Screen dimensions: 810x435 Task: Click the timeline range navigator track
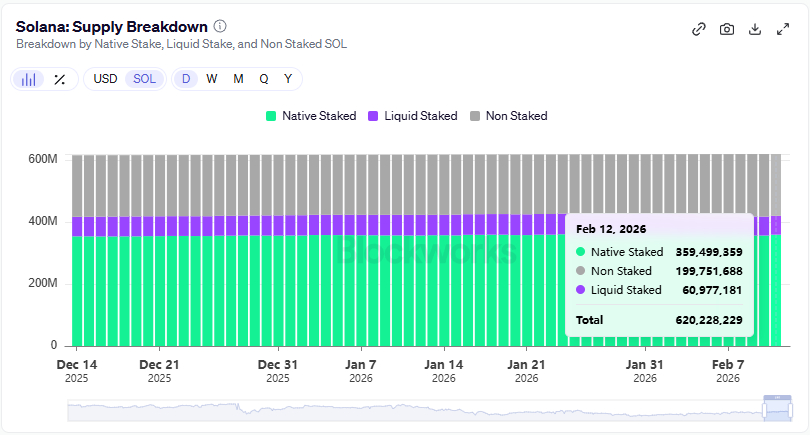click(400, 410)
